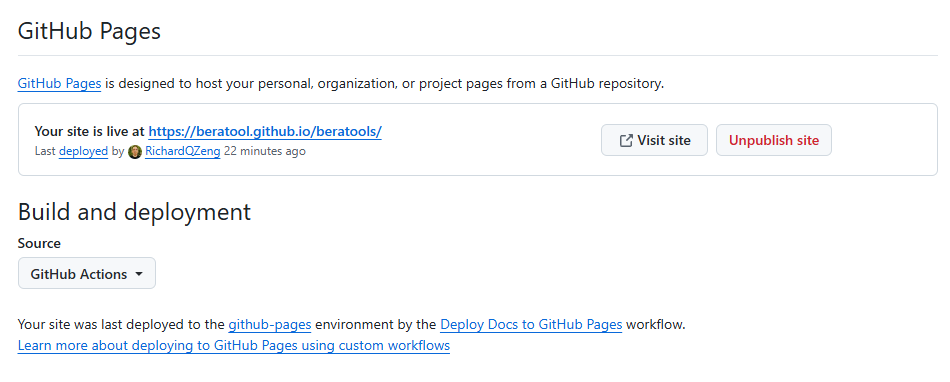Image resolution: width=950 pixels, height=382 pixels.
Task: Click the Visit site button
Action: pyautogui.click(x=654, y=140)
